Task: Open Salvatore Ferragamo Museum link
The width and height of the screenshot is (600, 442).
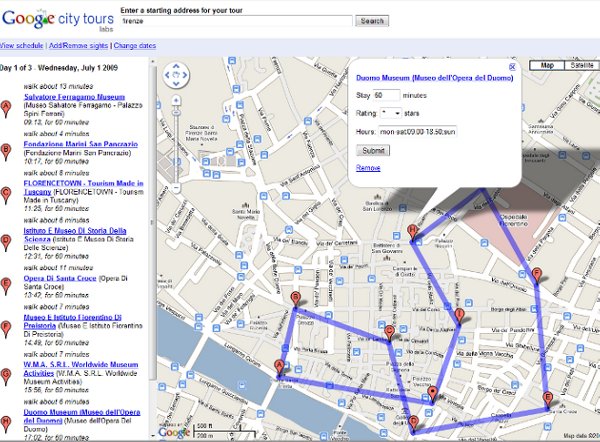Action: pyautogui.click(x=74, y=97)
